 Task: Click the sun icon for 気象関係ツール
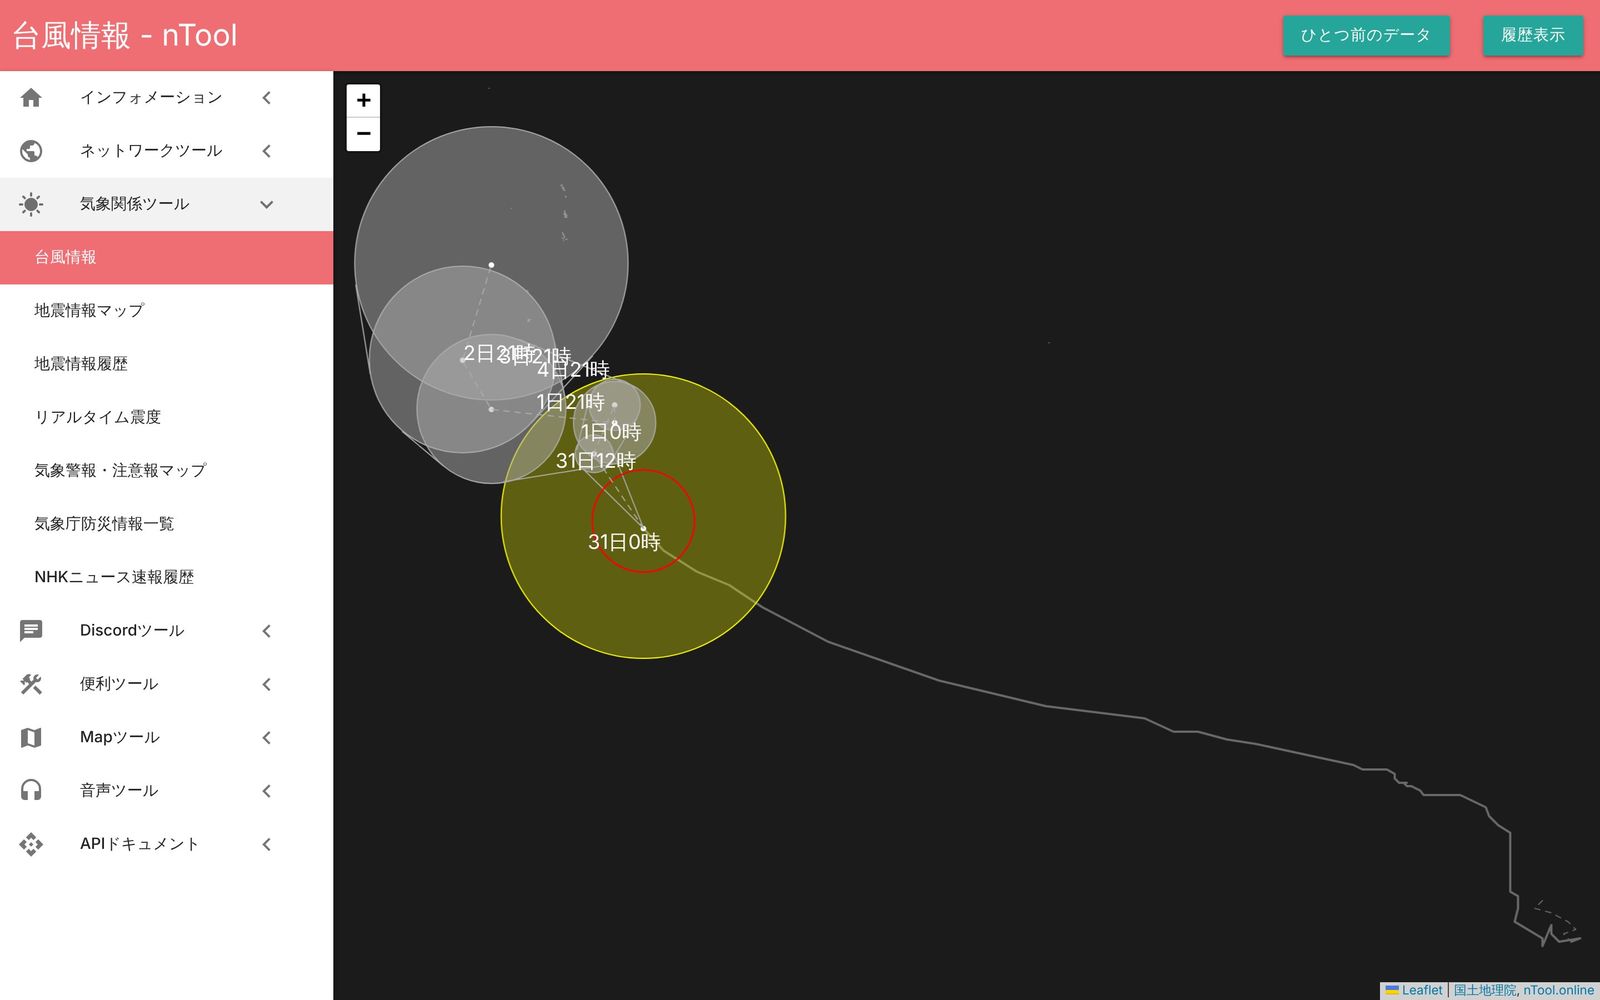(x=31, y=204)
